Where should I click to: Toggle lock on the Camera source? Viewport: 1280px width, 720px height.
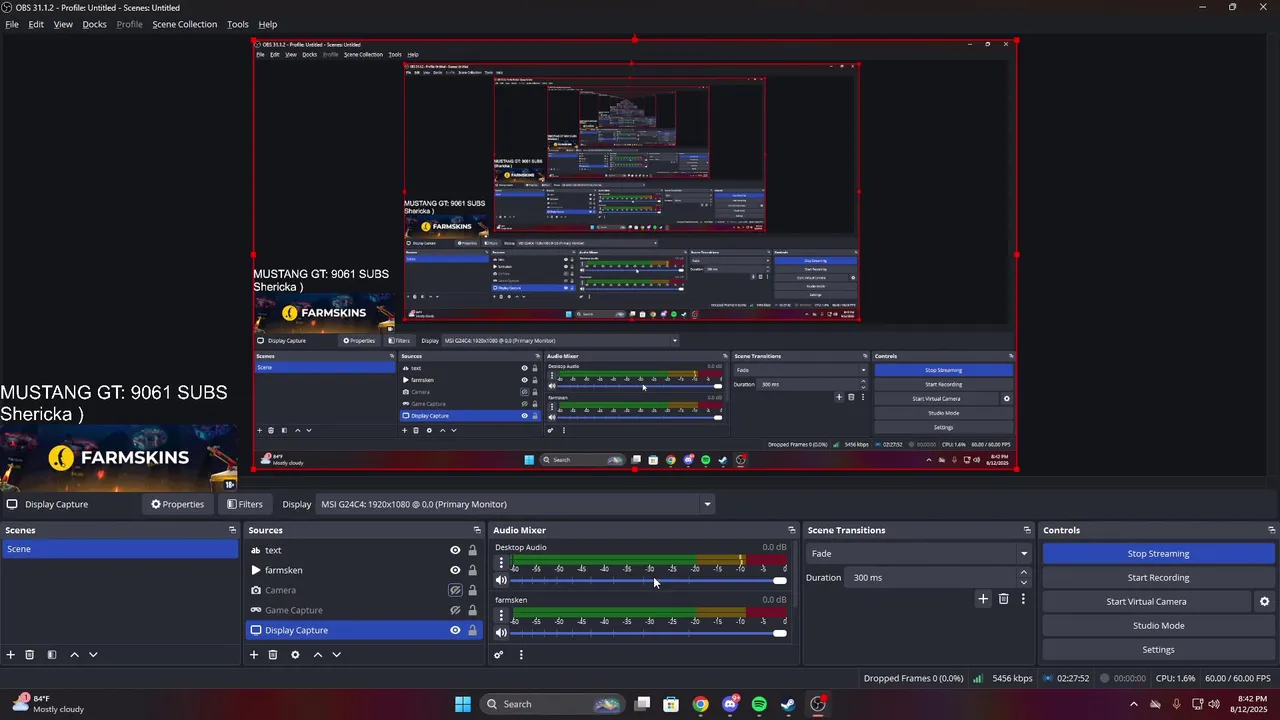[x=472, y=591]
